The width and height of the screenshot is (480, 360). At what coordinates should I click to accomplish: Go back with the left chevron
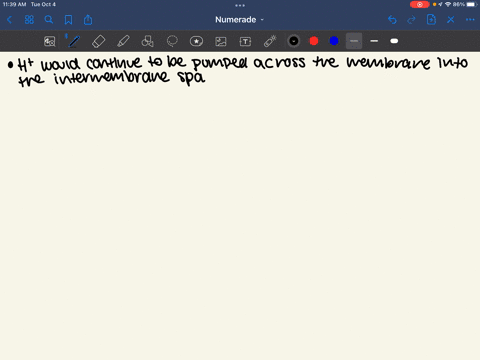tap(9, 20)
